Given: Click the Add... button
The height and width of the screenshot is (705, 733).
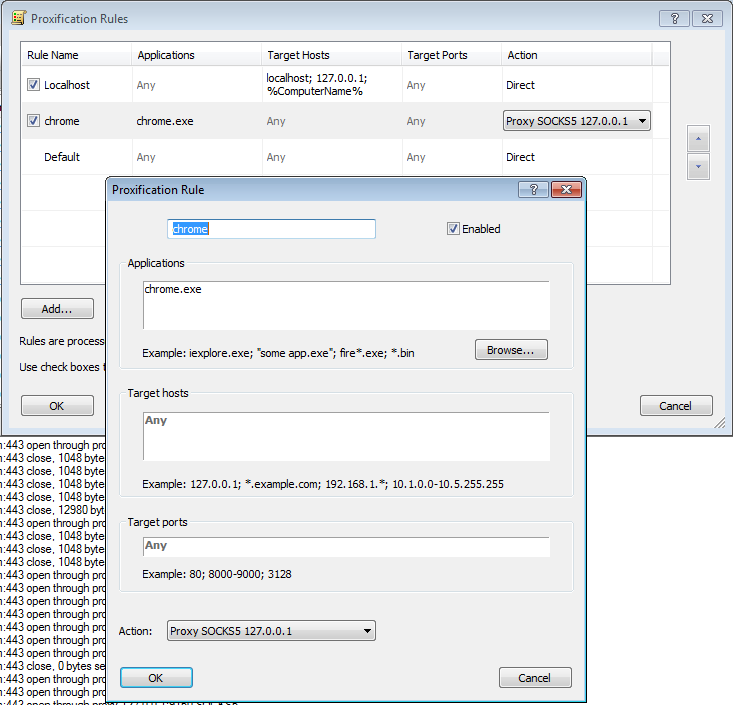Looking at the screenshot, I should (x=57, y=309).
